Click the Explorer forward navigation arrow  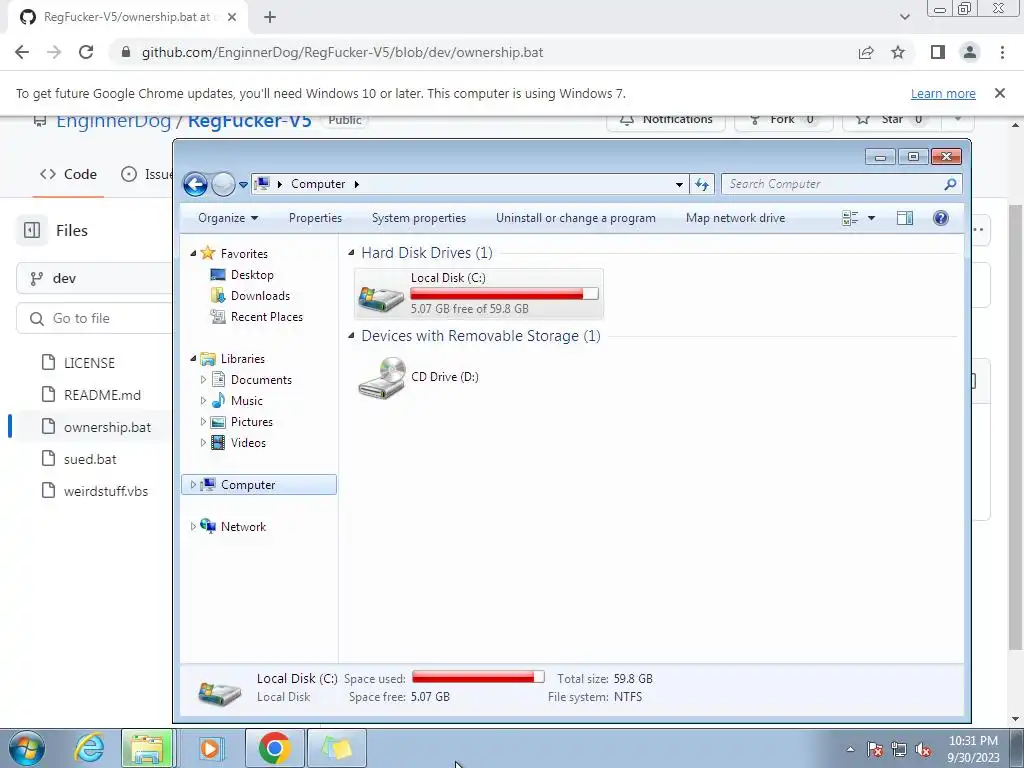(x=223, y=184)
